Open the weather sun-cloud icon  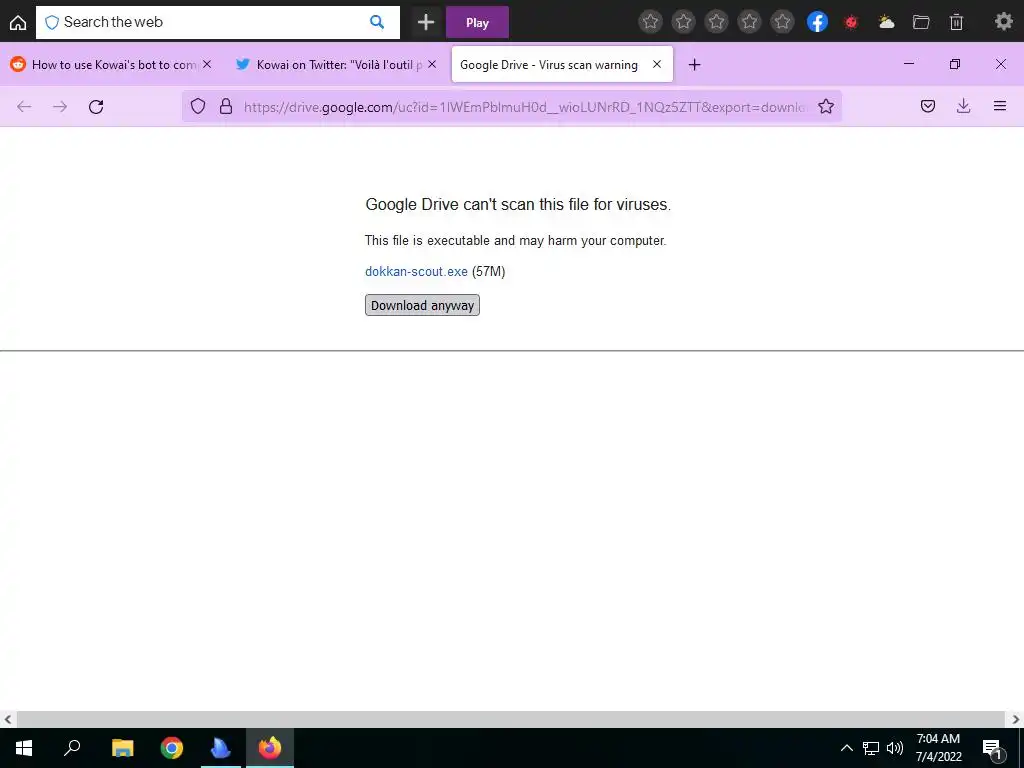pyautogui.click(x=886, y=22)
